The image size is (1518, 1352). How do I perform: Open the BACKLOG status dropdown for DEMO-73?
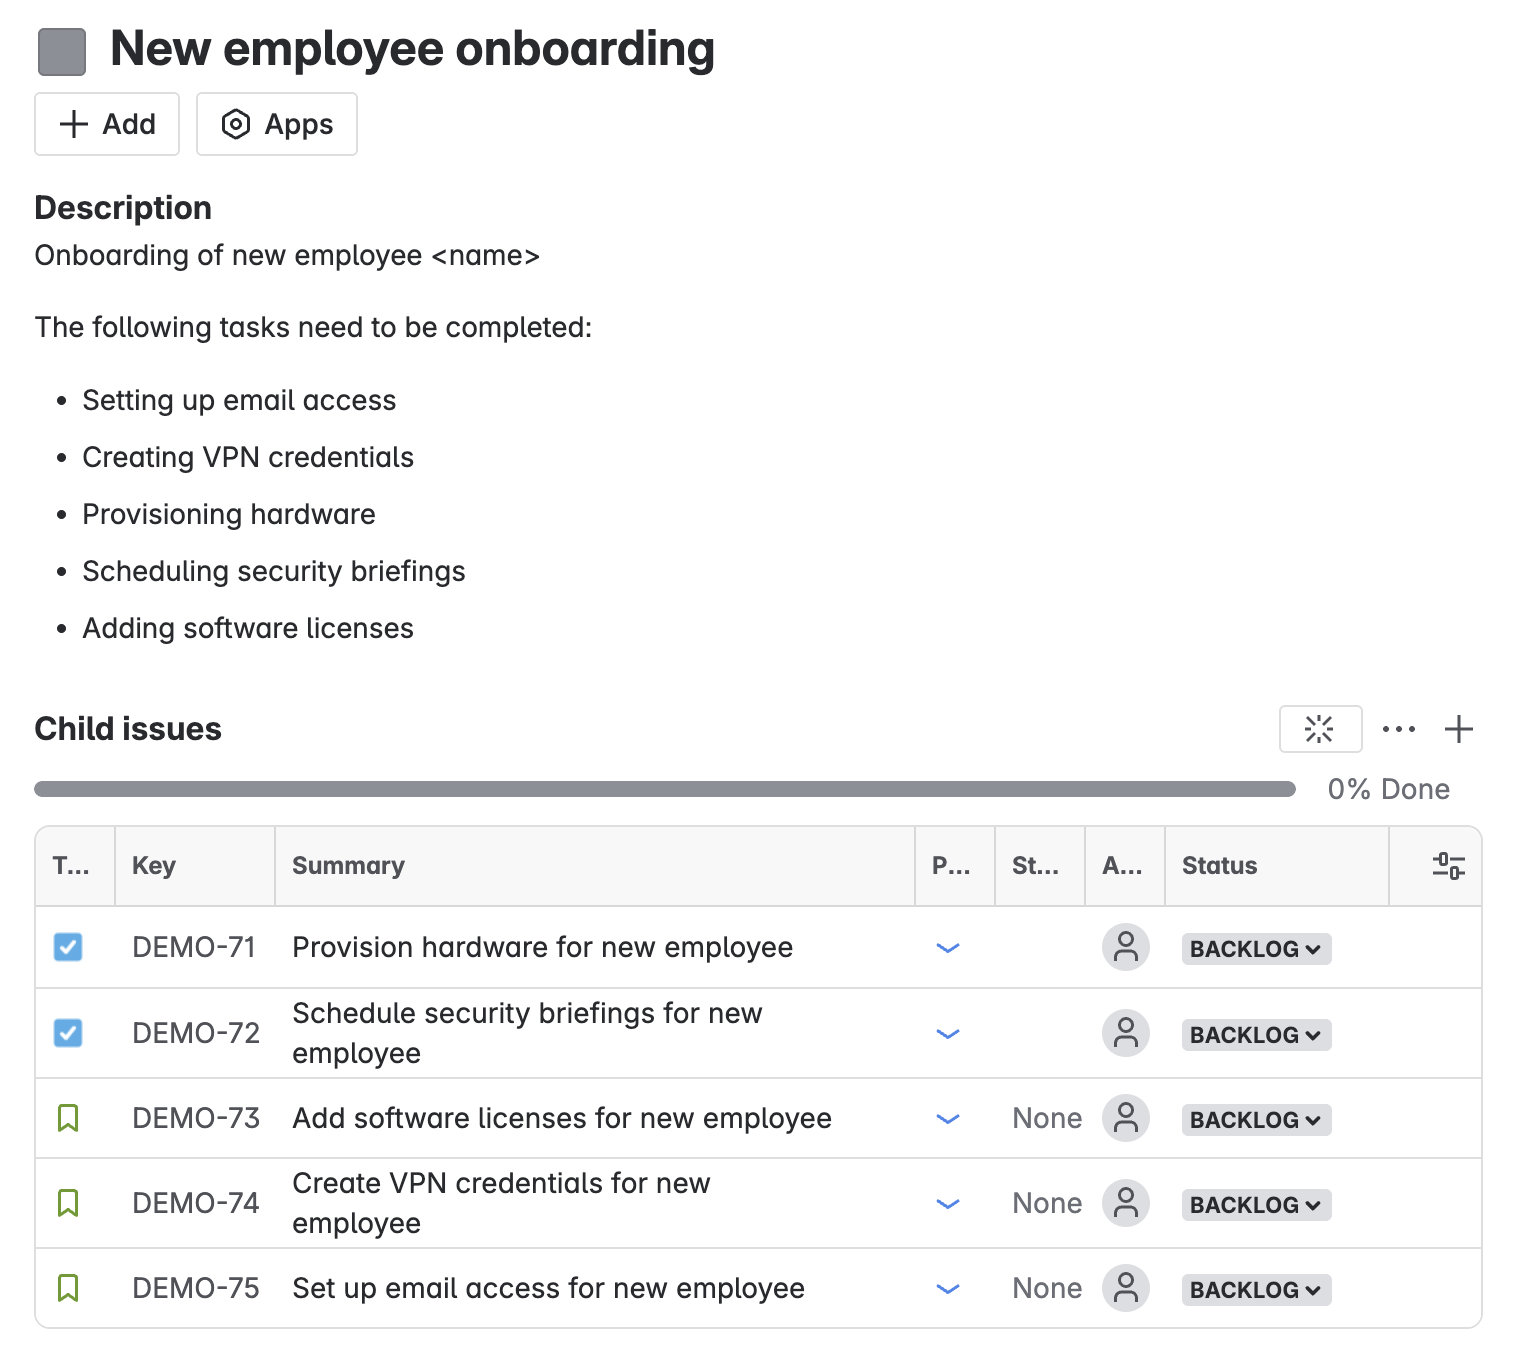(1256, 1120)
